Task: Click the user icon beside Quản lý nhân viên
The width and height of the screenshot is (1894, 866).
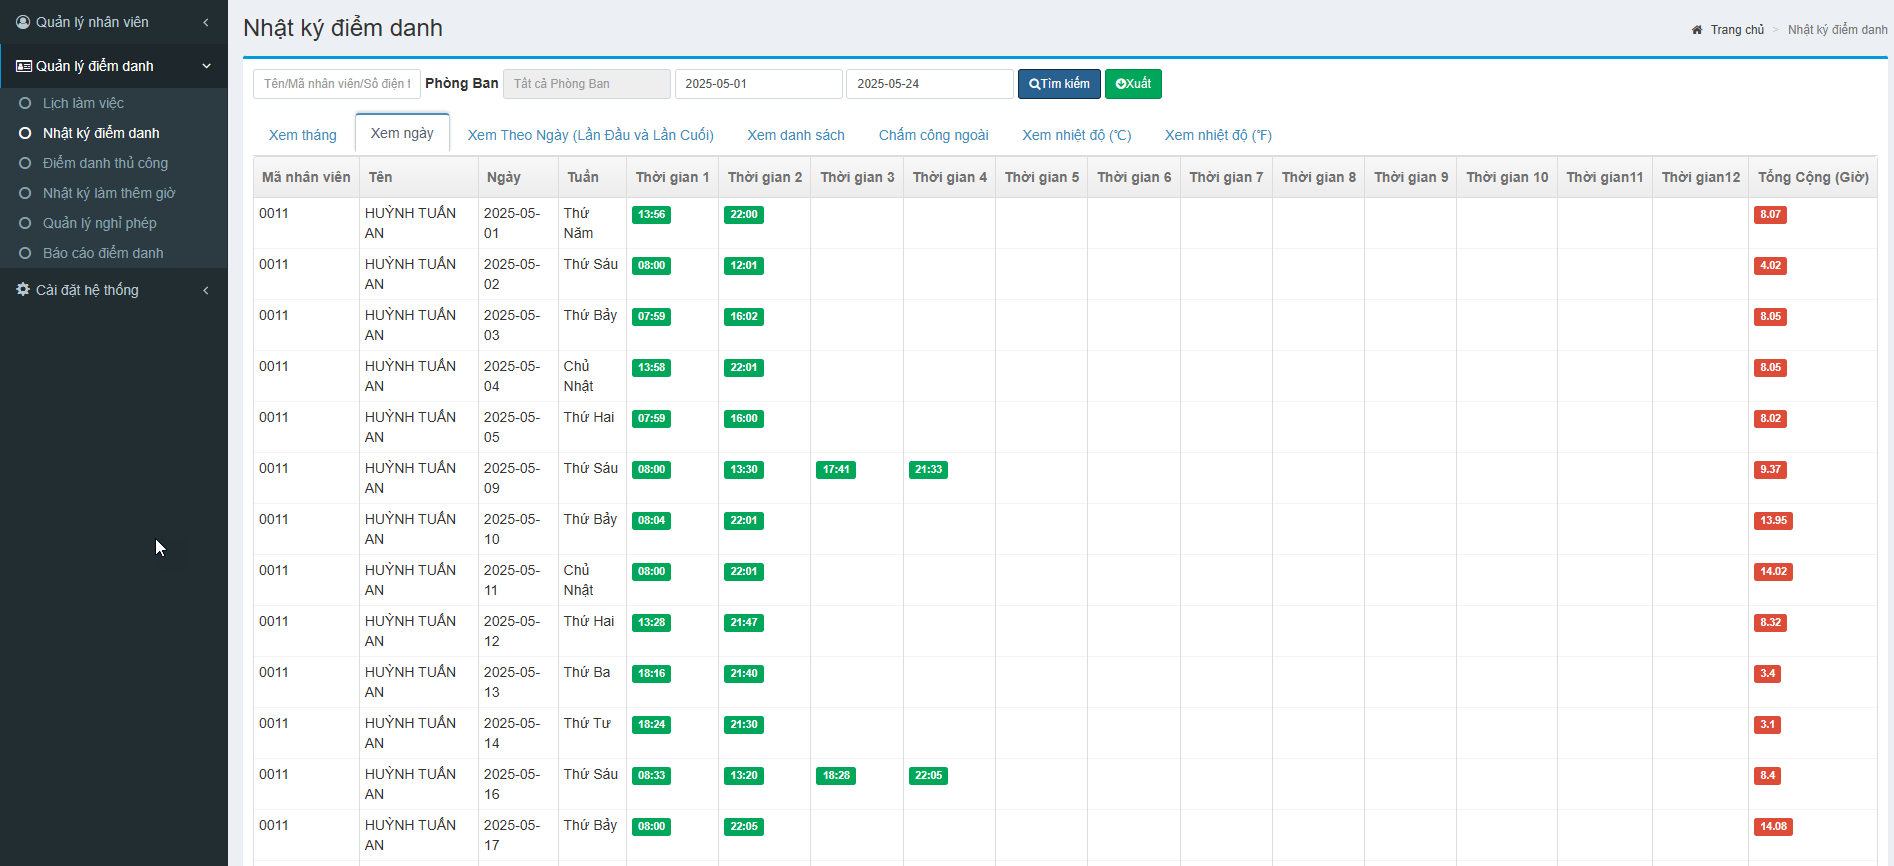Action: pos(23,22)
